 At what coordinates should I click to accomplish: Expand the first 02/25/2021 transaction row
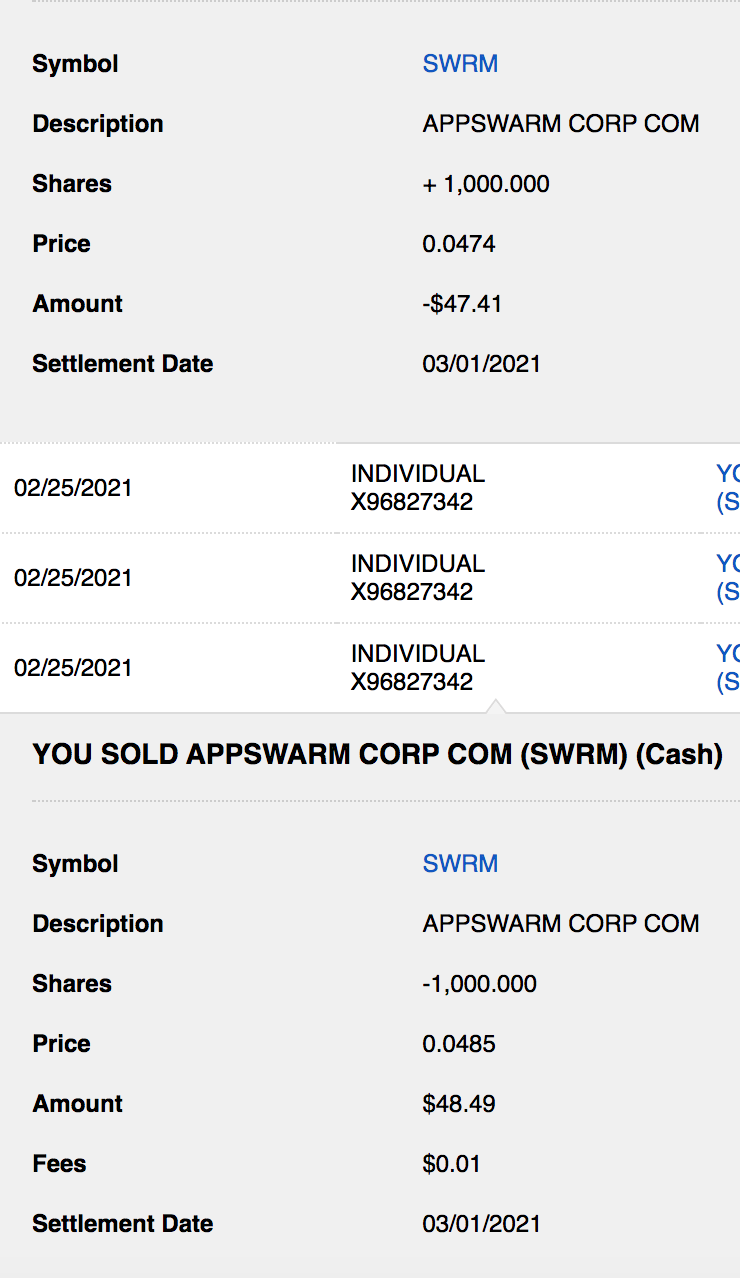[72, 488]
